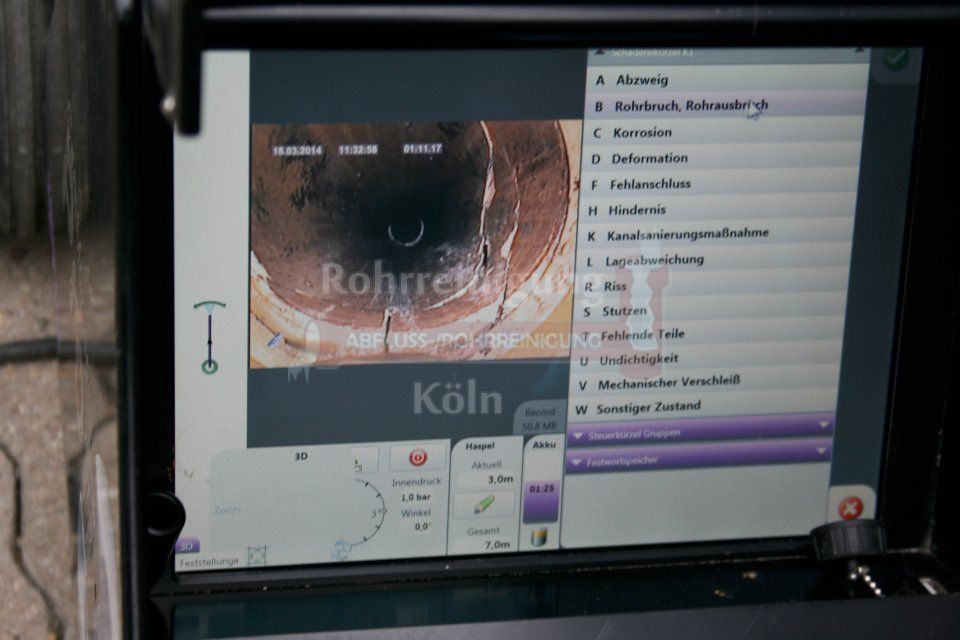Image resolution: width=960 pixels, height=640 pixels.
Task: Click the 11:32:58 time overlay
Action: click(x=358, y=149)
